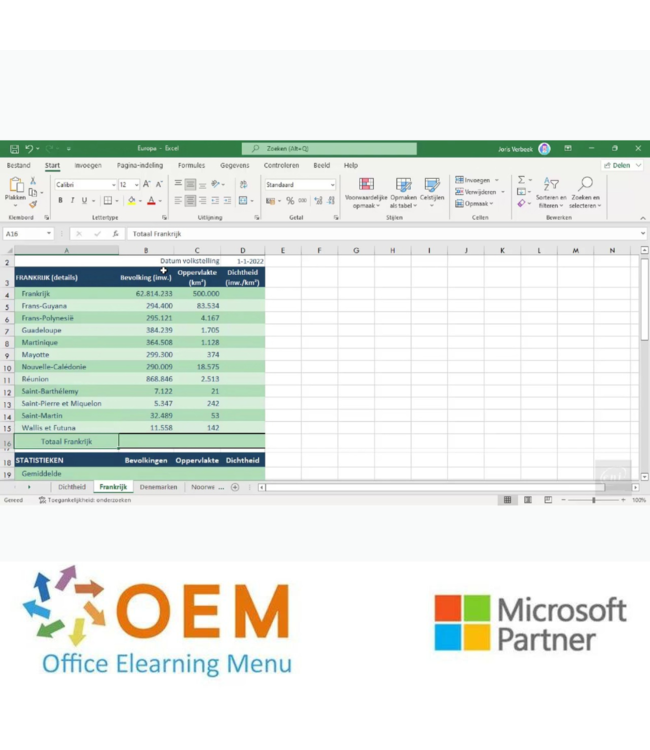Open the Dichtheid sheet tab
650x750 pixels.
(72, 487)
